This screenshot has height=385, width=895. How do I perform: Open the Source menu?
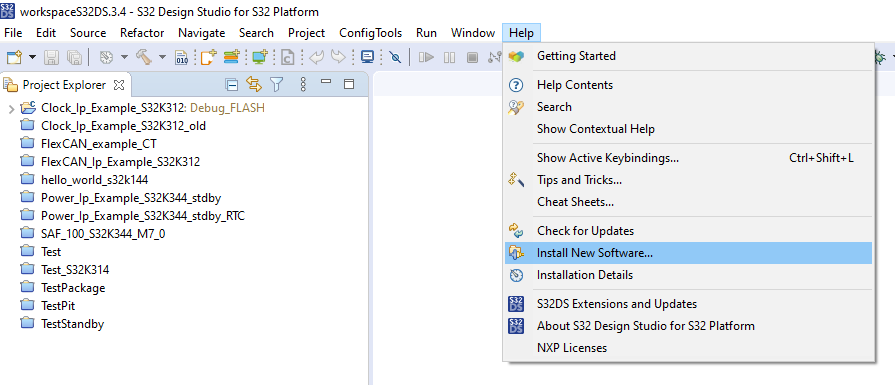pos(88,33)
